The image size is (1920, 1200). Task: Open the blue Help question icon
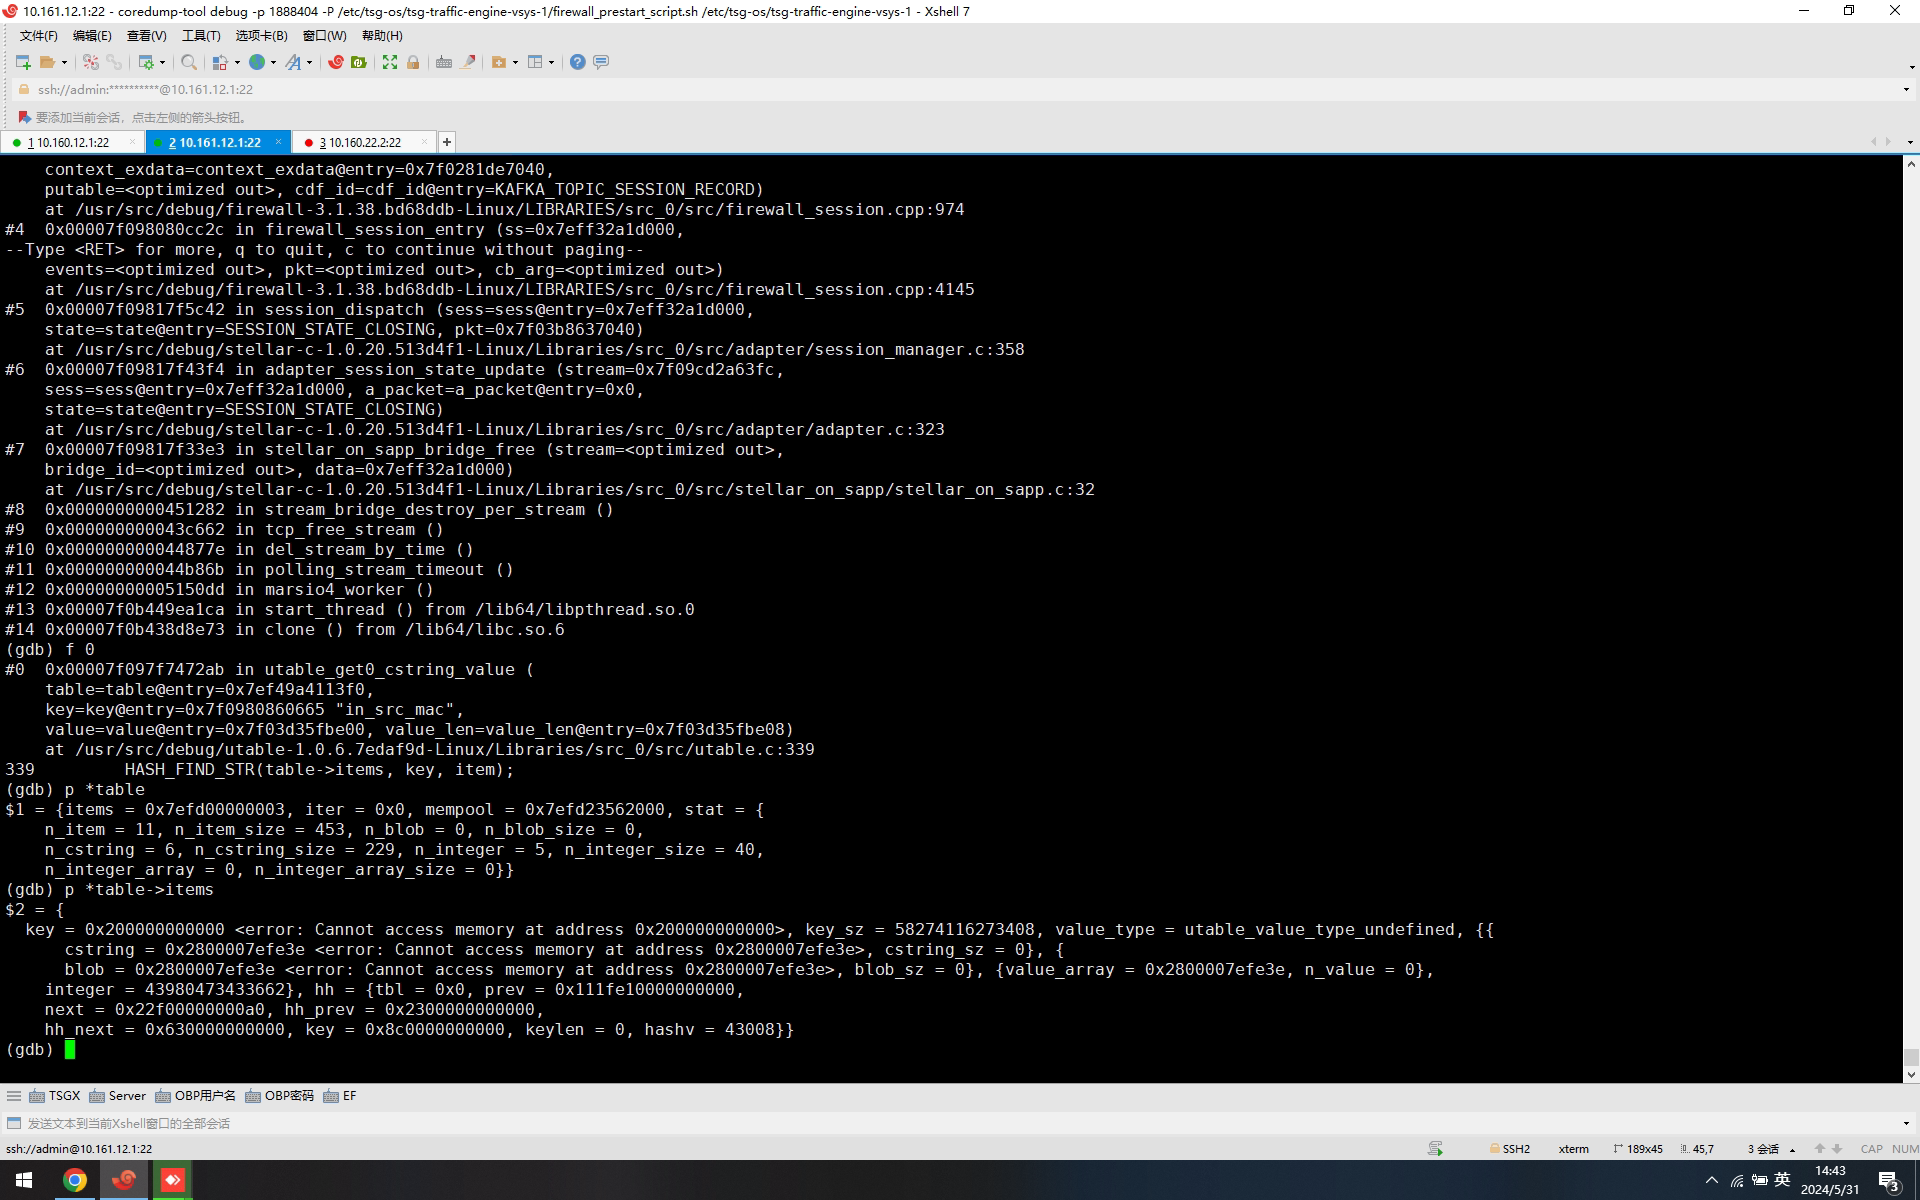(577, 62)
